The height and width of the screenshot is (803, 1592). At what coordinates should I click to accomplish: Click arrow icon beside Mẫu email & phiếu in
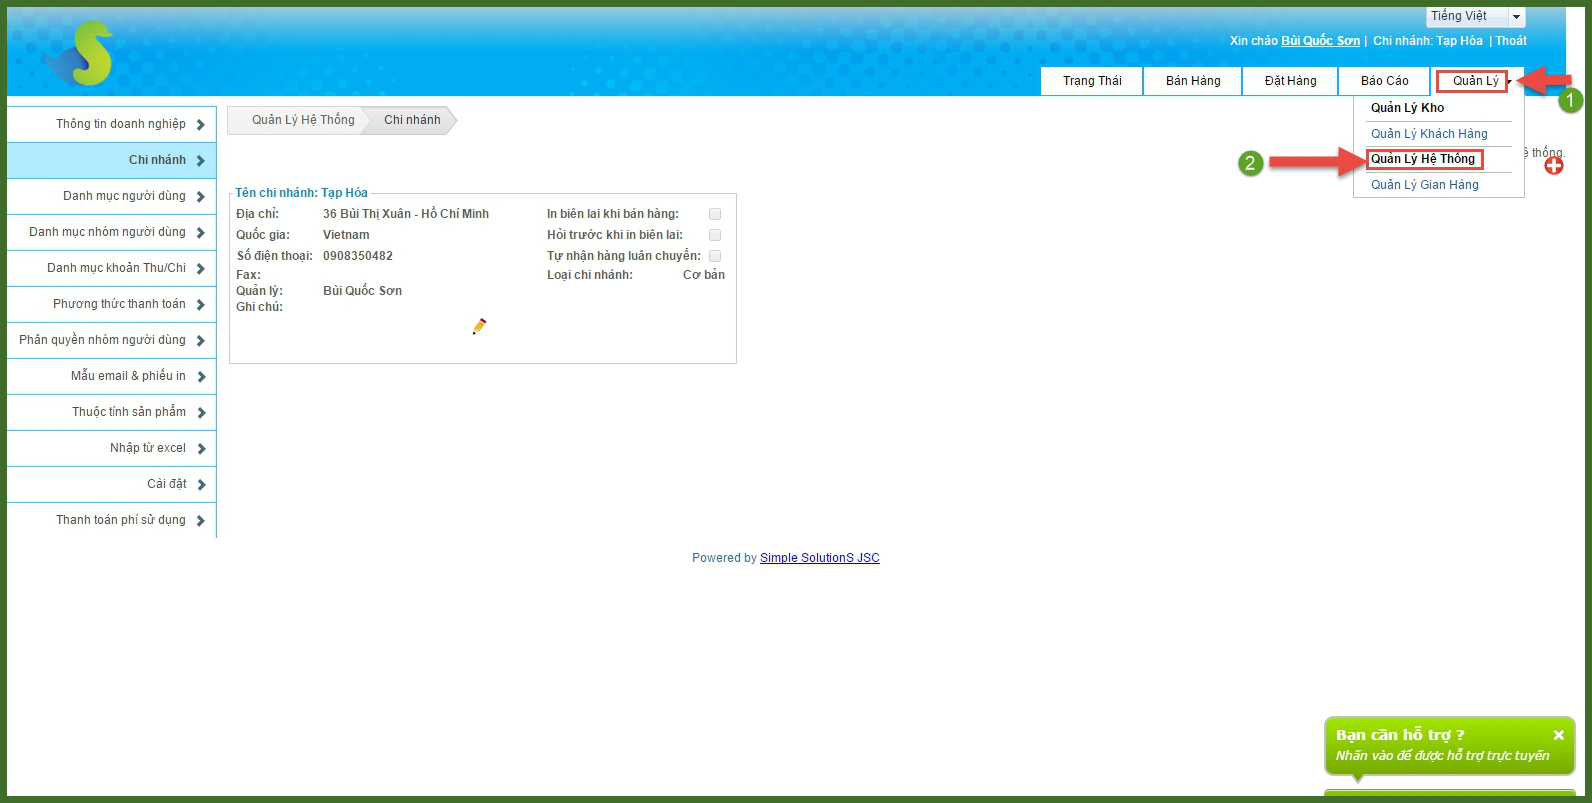click(x=201, y=377)
